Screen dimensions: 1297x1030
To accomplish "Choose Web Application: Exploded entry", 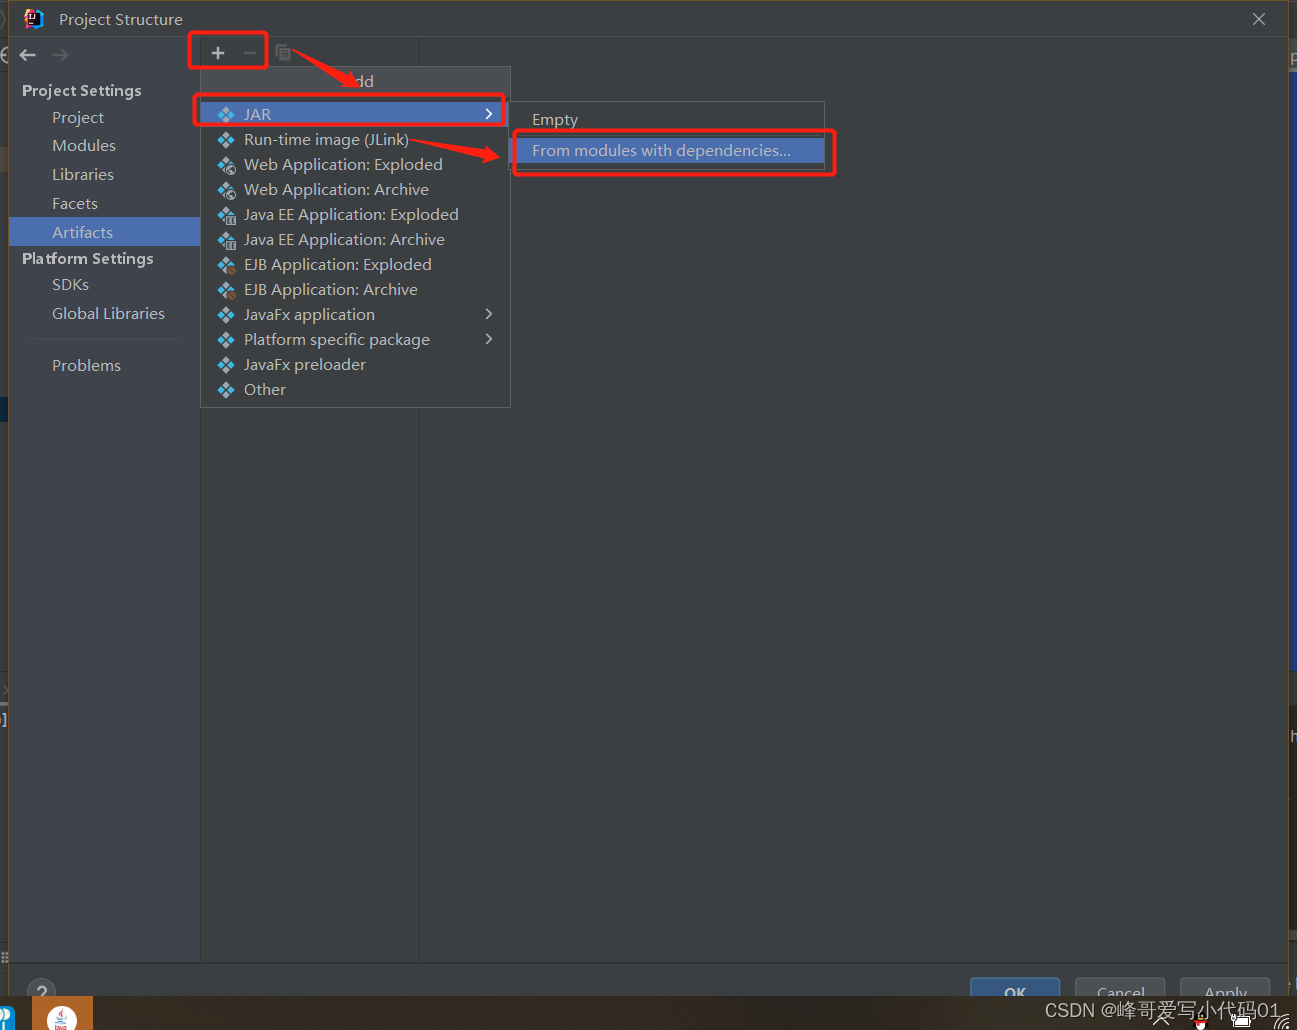I will [x=355, y=164].
